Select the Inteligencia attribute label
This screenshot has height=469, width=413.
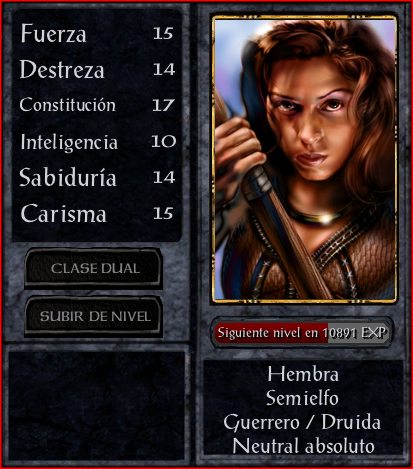pyautogui.click(x=69, y=142)
